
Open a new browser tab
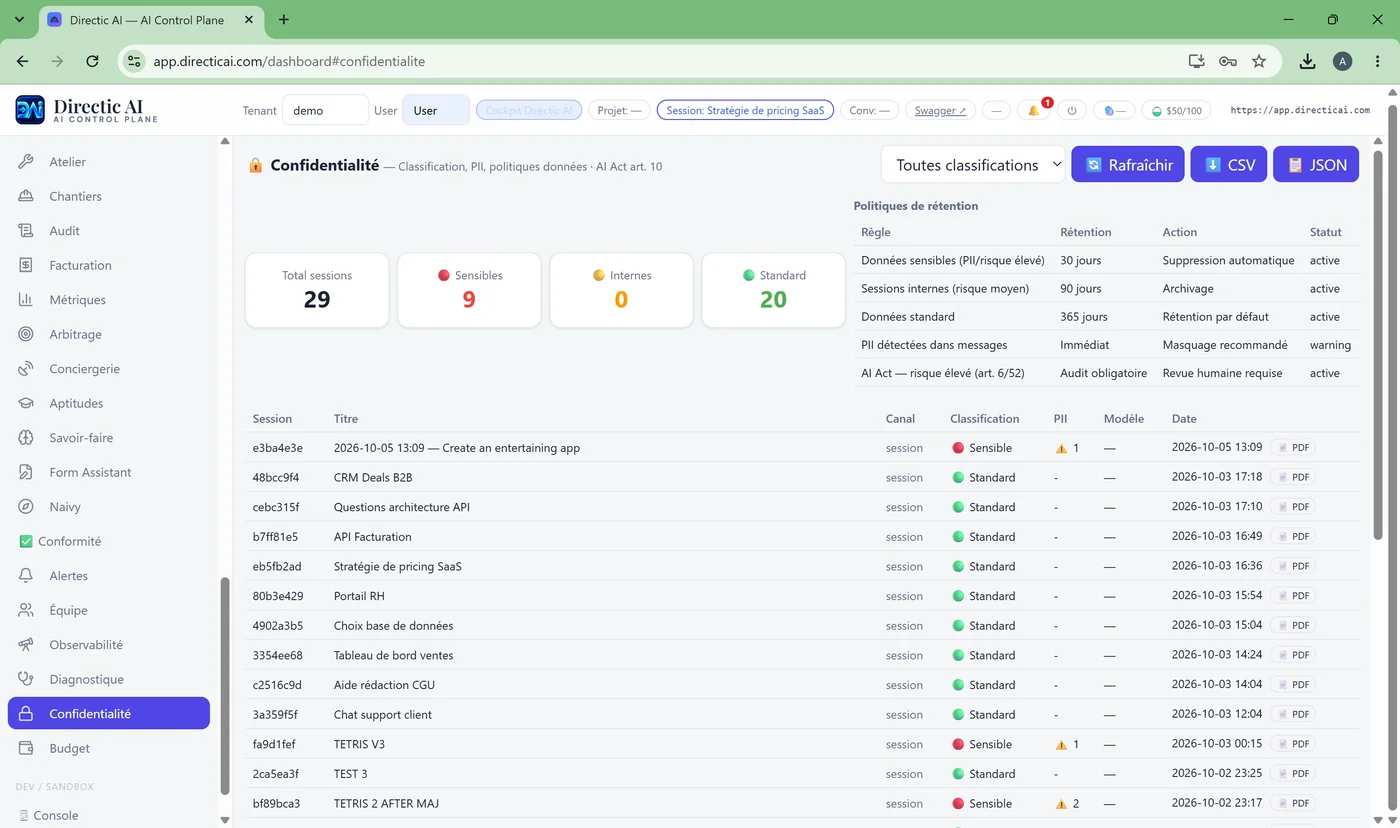pos(284,19)
